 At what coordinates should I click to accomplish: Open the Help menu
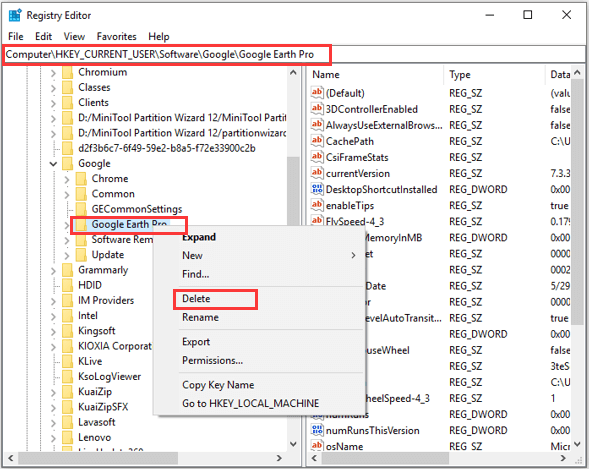[x=159, y=36]
